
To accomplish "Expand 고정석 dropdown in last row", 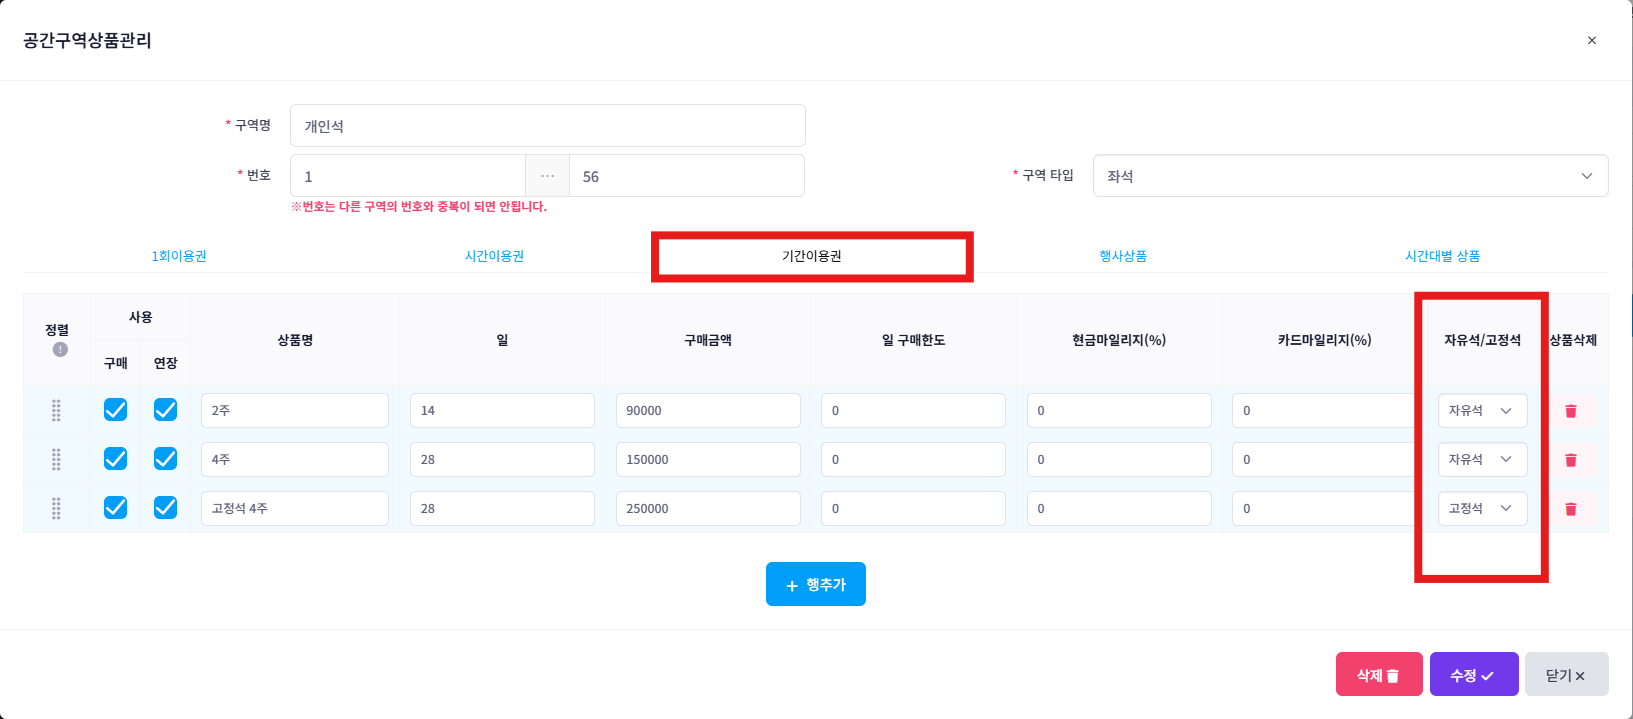I will point(1481,509).
